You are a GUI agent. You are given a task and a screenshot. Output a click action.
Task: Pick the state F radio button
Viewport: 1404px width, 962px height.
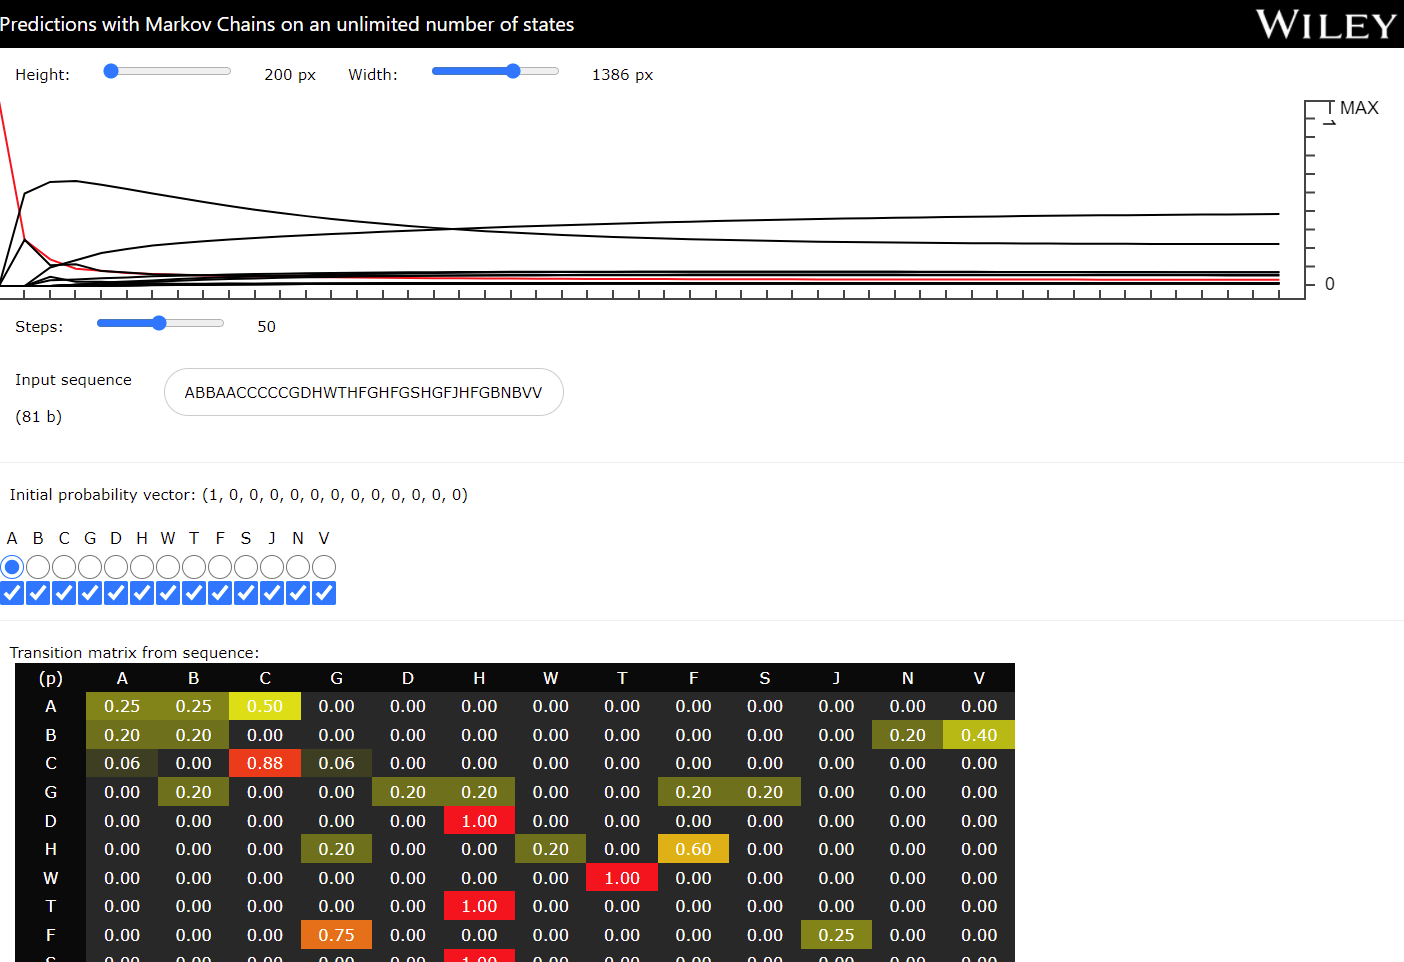[x=220, y=567]
